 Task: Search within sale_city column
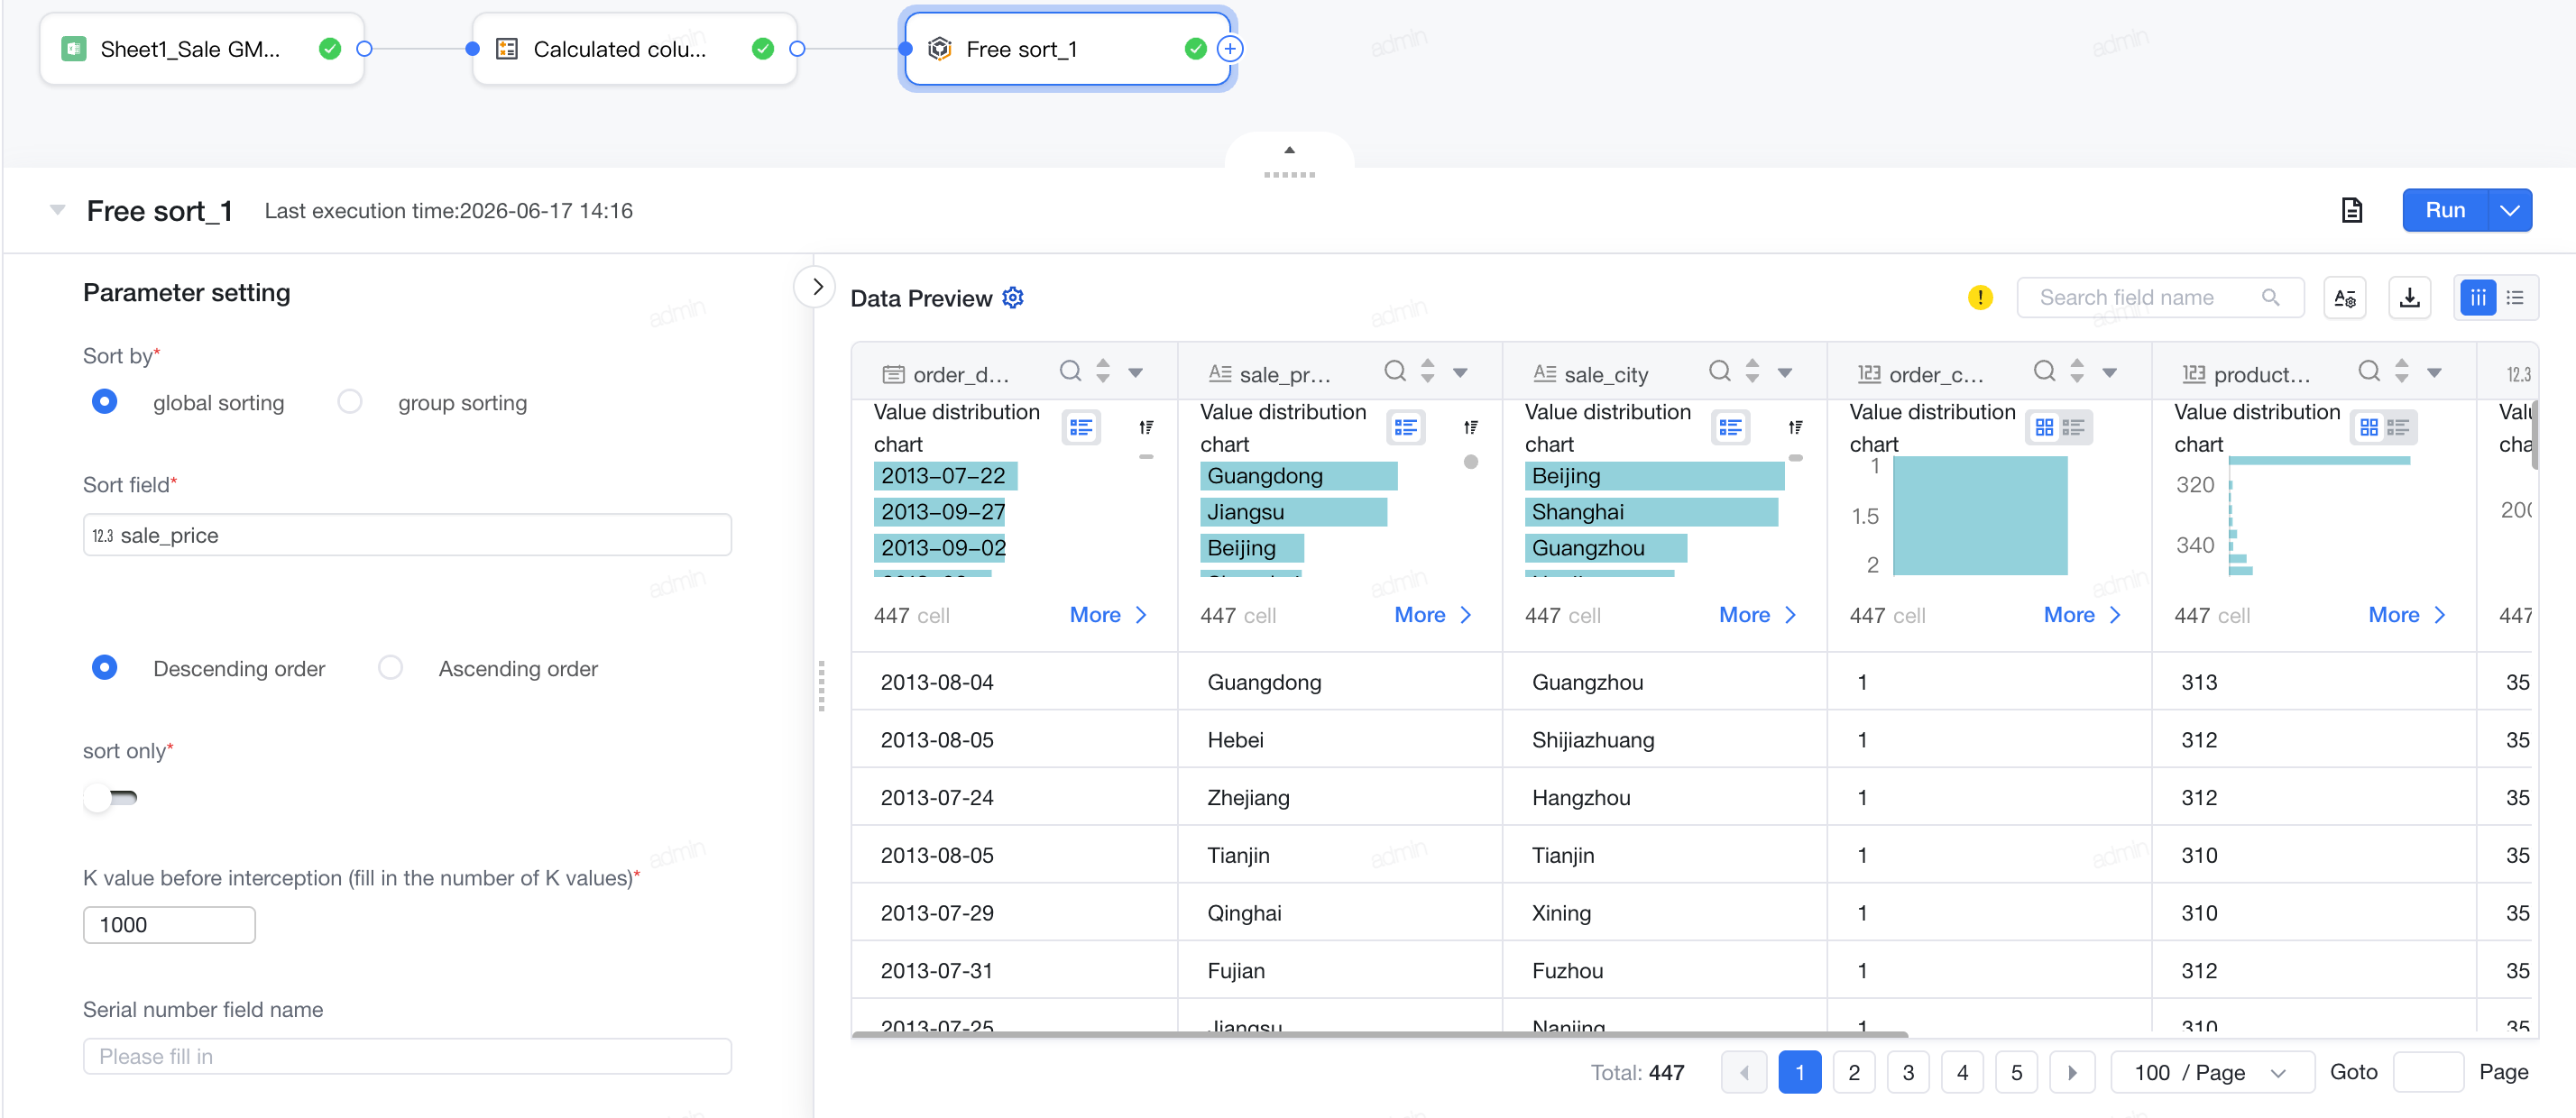pyautogui.click(x=1719, y=372)
